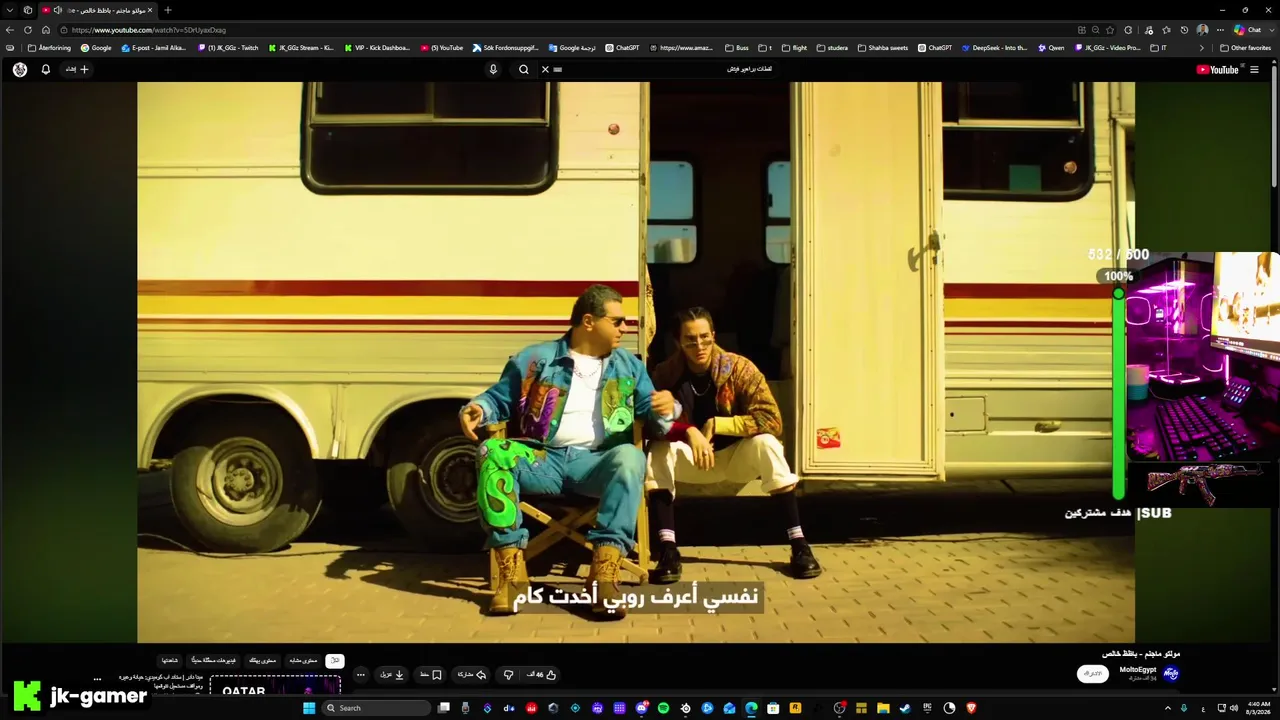Open the browser profile picture

click(1202, 30)
